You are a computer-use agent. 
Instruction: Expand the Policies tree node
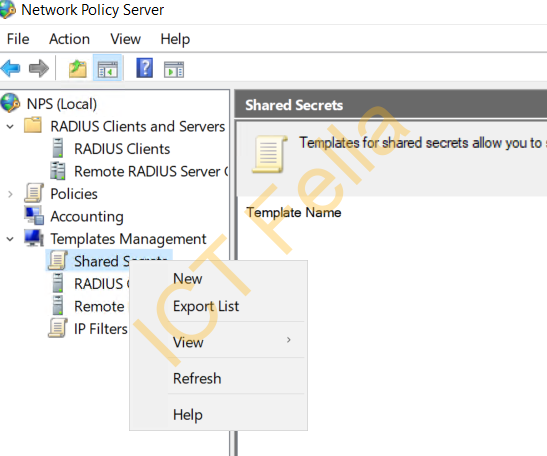point(10,194)
